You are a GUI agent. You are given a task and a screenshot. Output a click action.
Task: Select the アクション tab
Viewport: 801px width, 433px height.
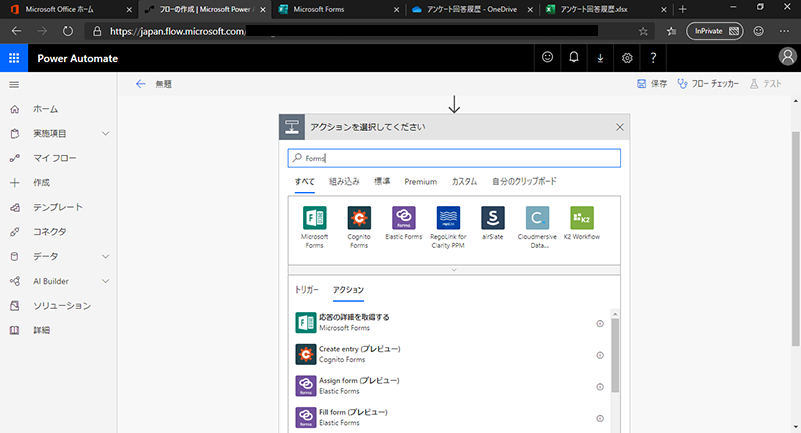(x=348, y=290)
